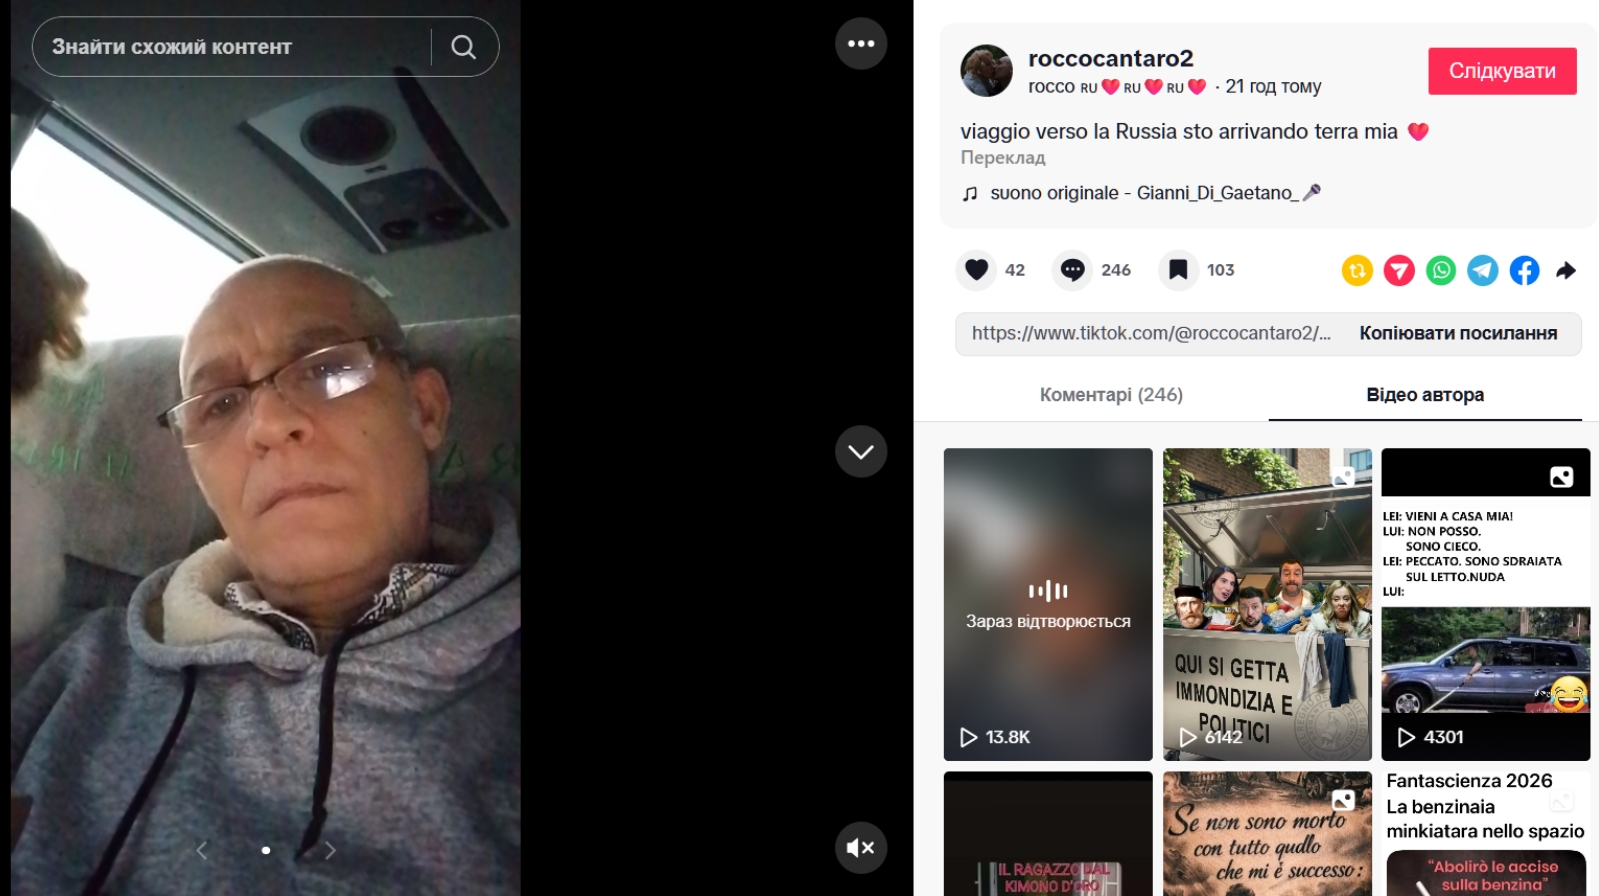The height and width of the screenshot is (896, 1599).
Task: Repost video using yellow repost icon
Action: click(1357, 270)
